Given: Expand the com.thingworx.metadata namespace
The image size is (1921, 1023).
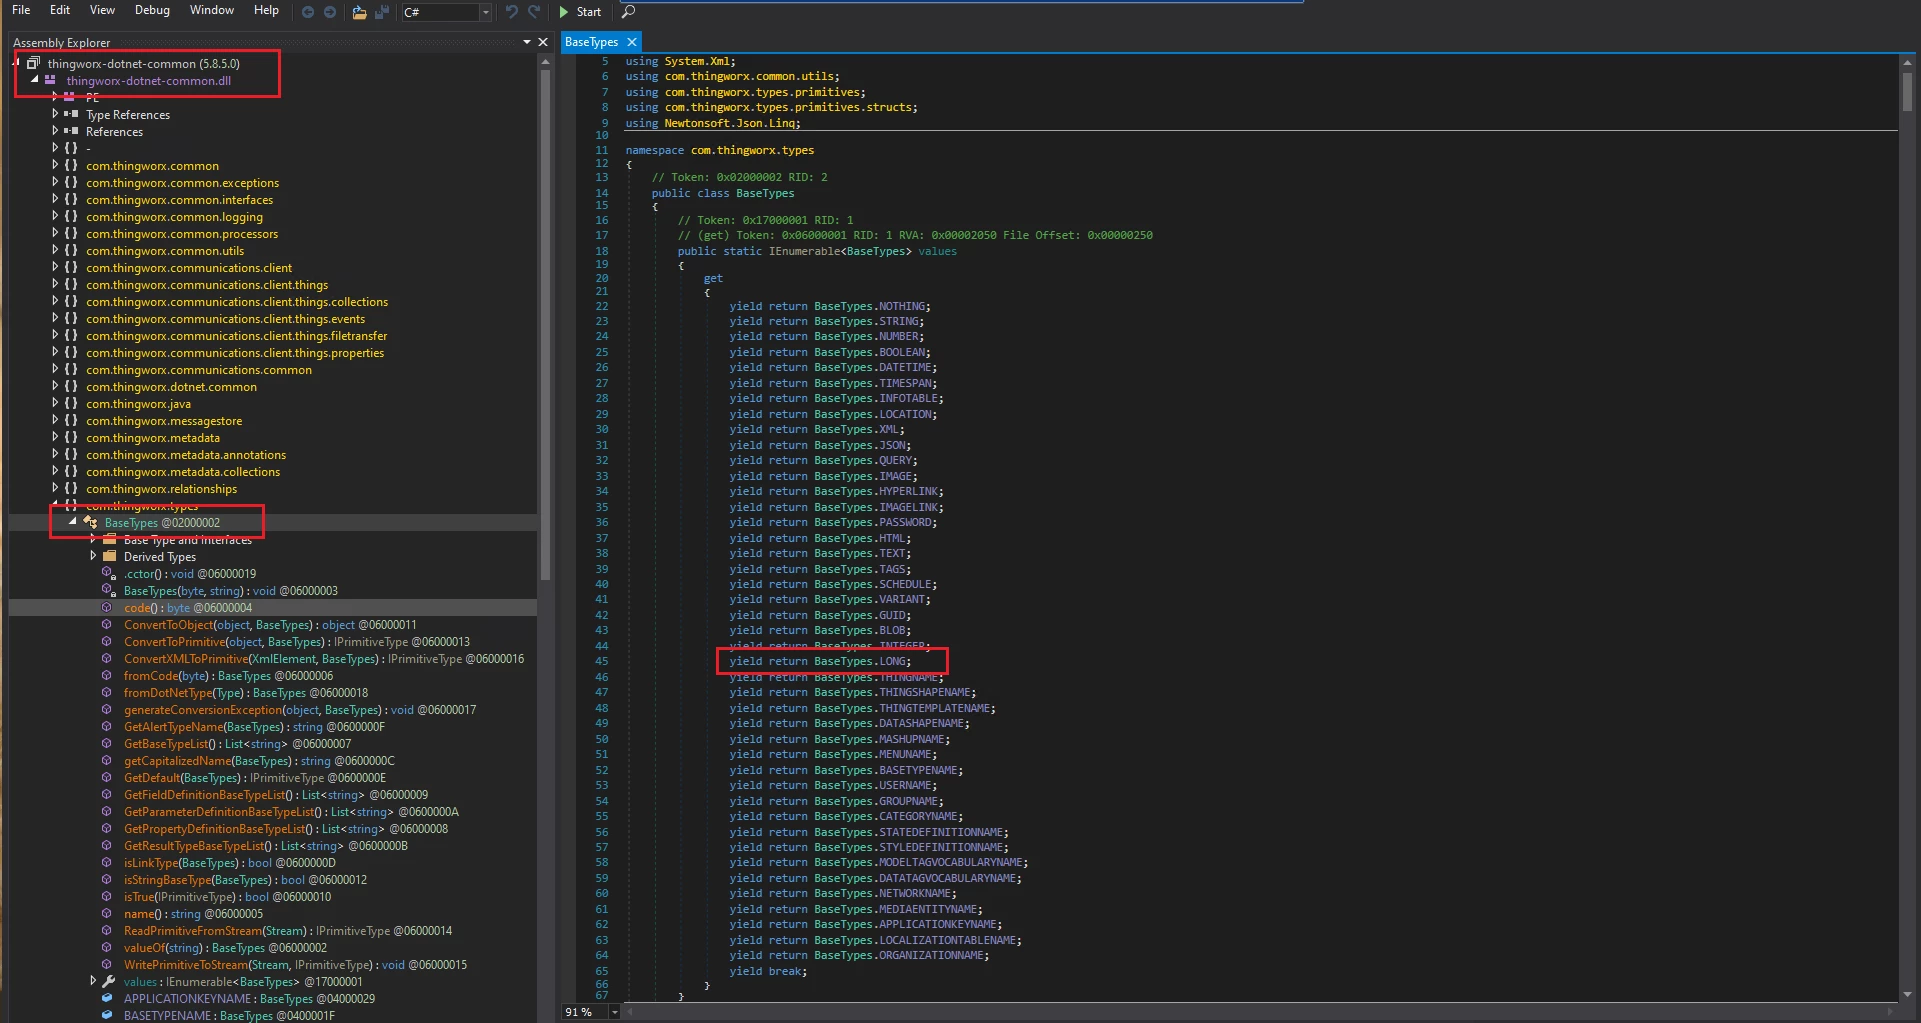Looking at the screenshot, I should tap(55, 437).
